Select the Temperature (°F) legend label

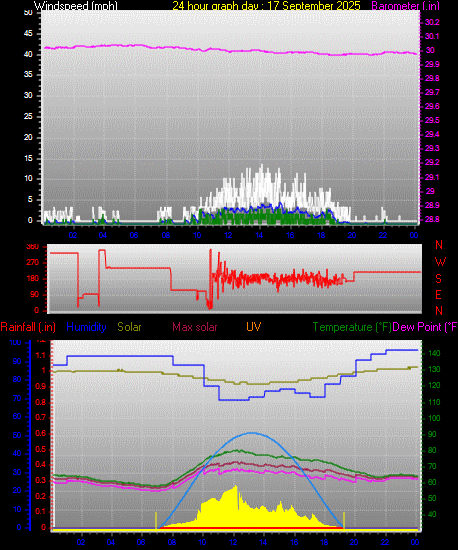352,327
